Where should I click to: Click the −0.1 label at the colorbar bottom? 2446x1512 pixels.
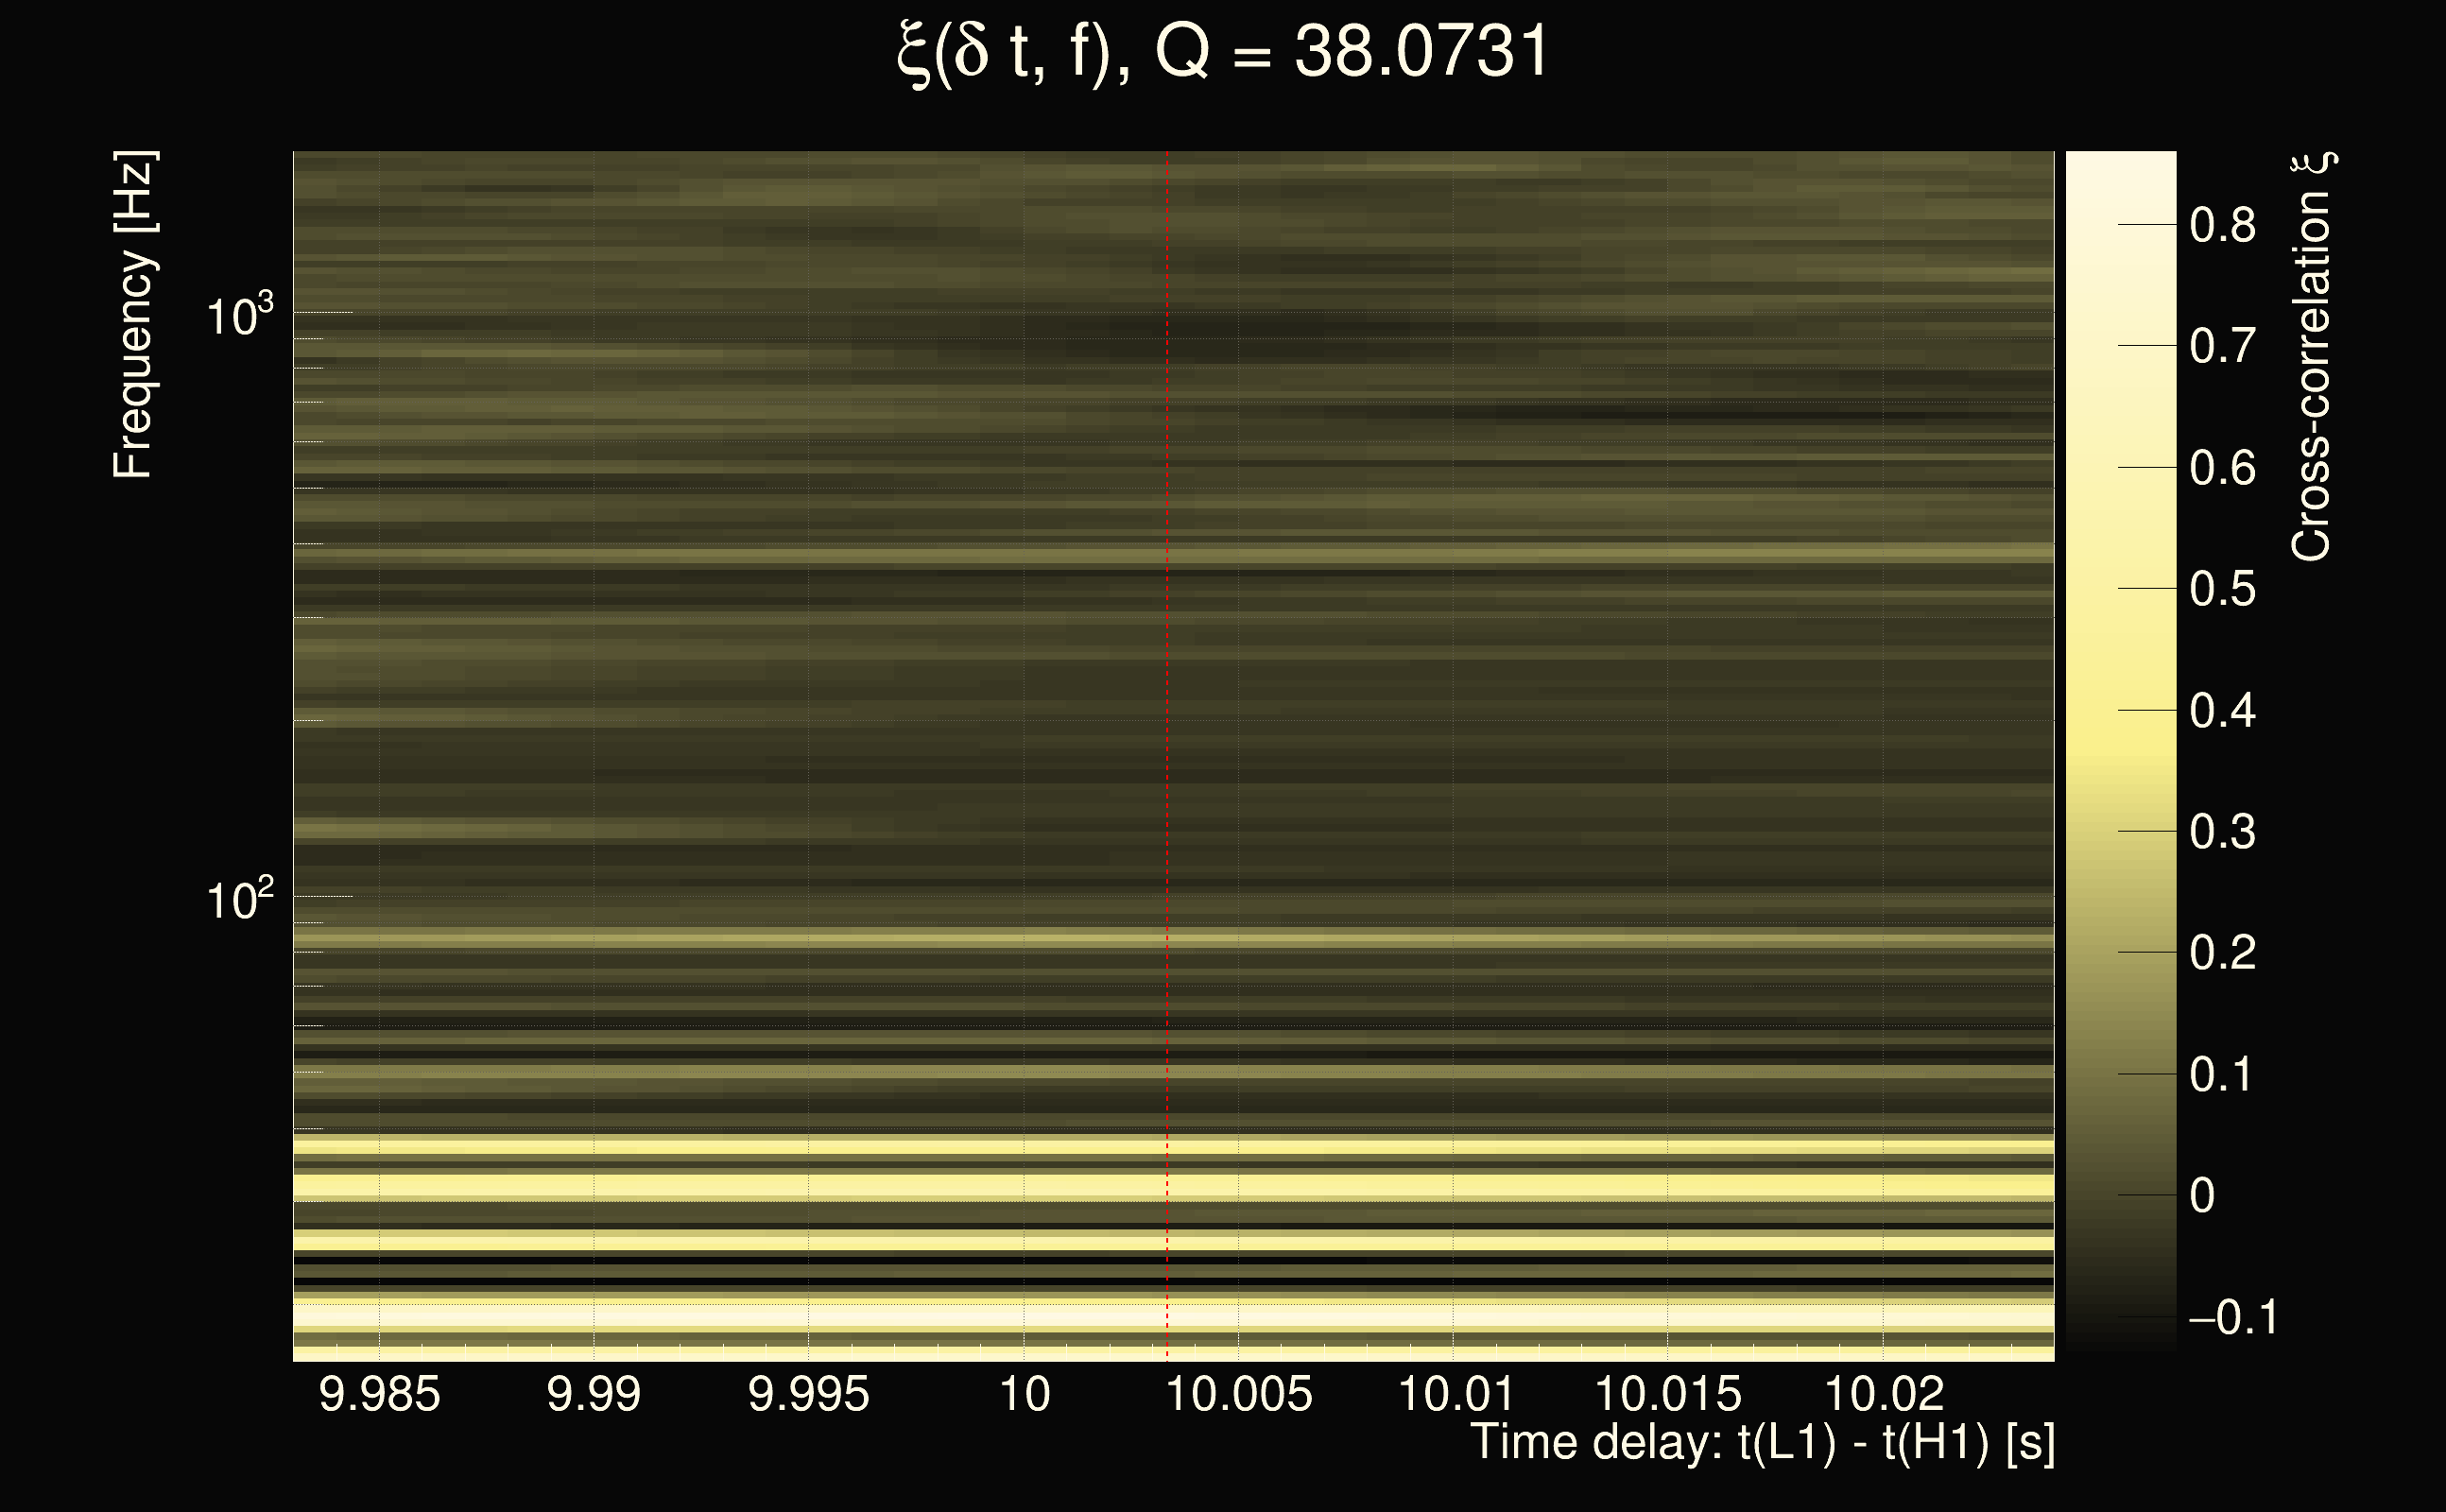(2233, 1318)
